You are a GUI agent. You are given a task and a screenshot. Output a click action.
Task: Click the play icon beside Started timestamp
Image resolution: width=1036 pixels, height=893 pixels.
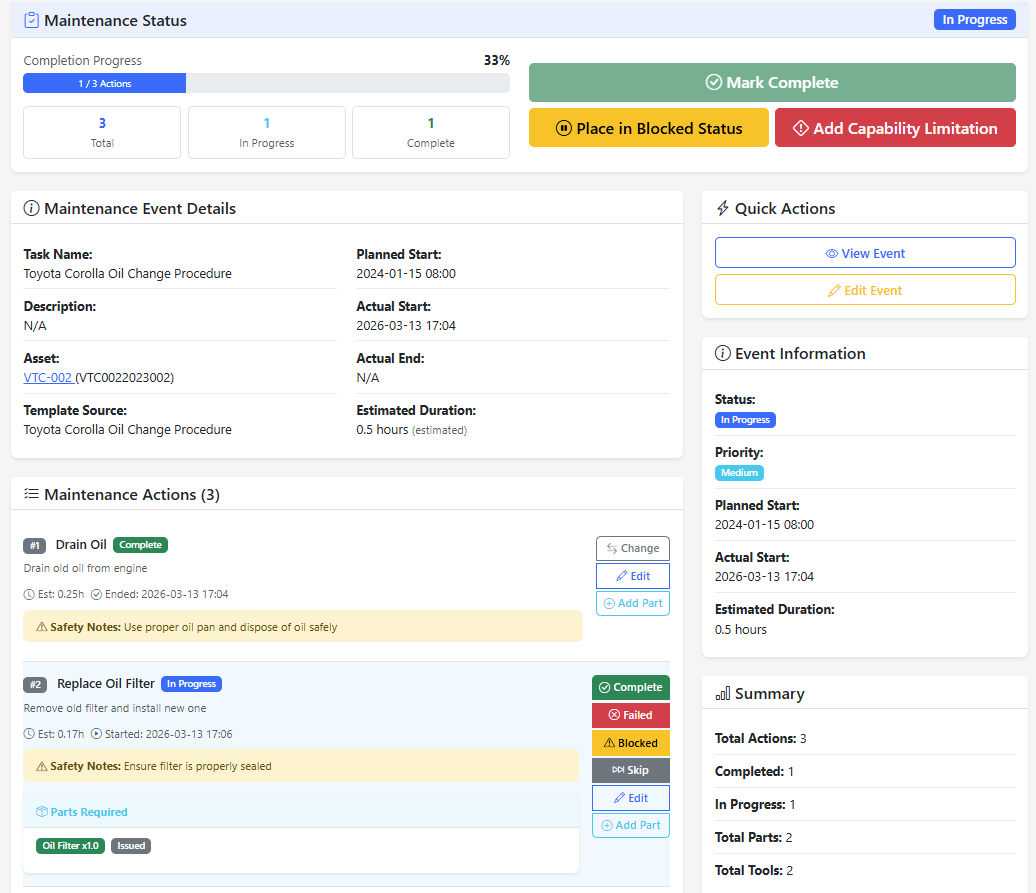96,734
